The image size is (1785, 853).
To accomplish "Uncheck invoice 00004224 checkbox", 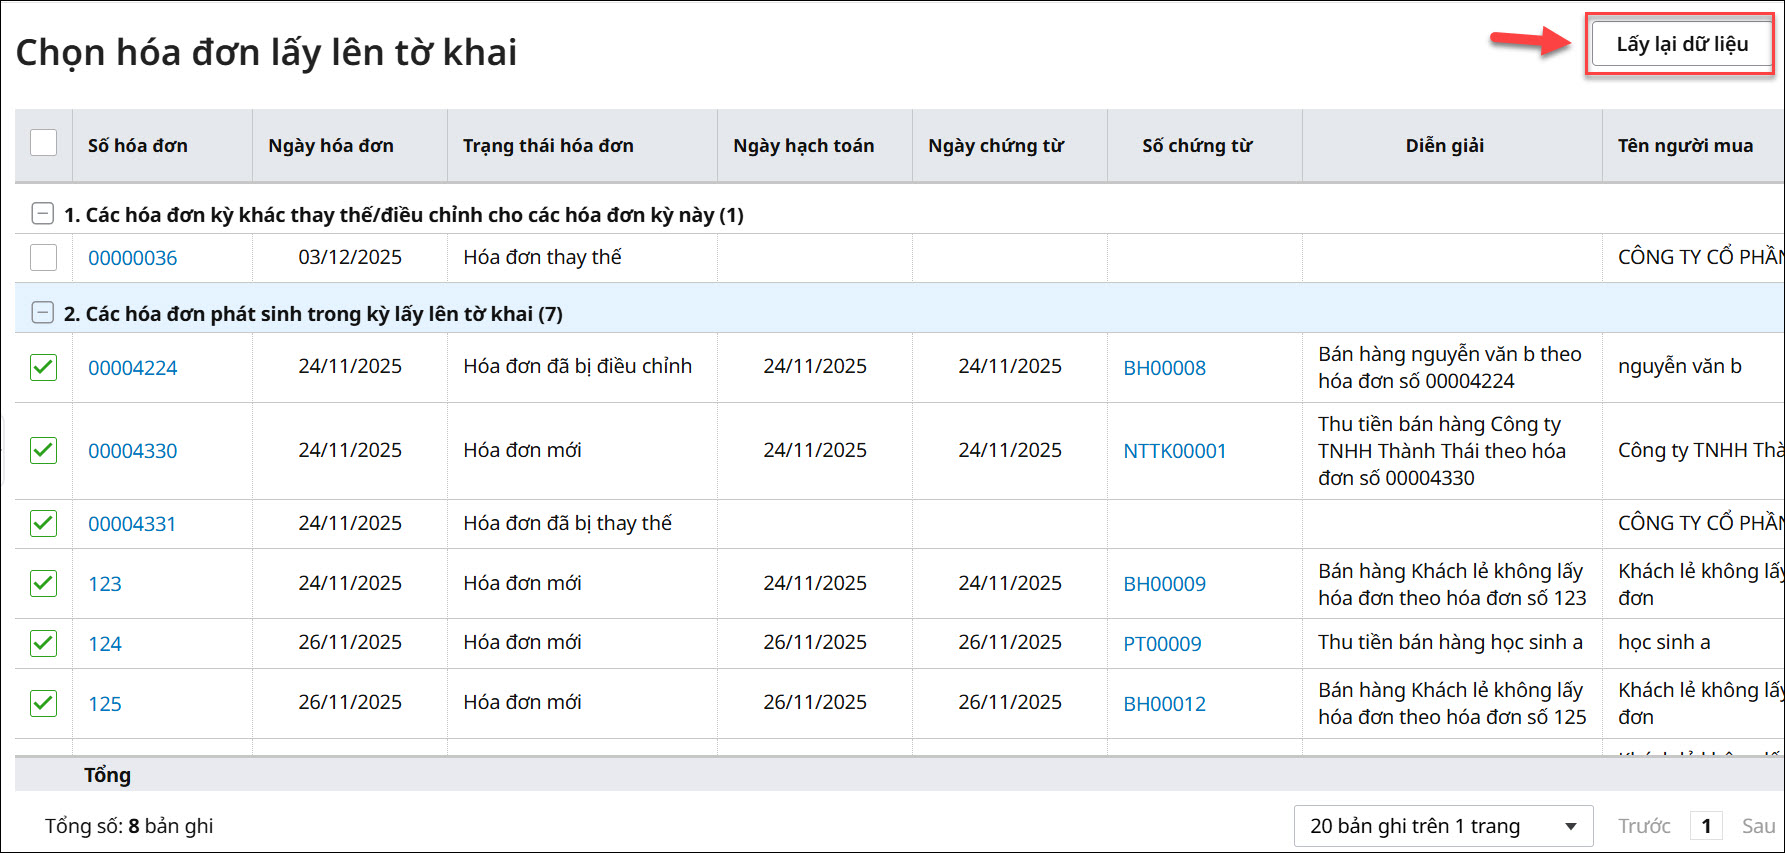I will click(x=44, y=367).
